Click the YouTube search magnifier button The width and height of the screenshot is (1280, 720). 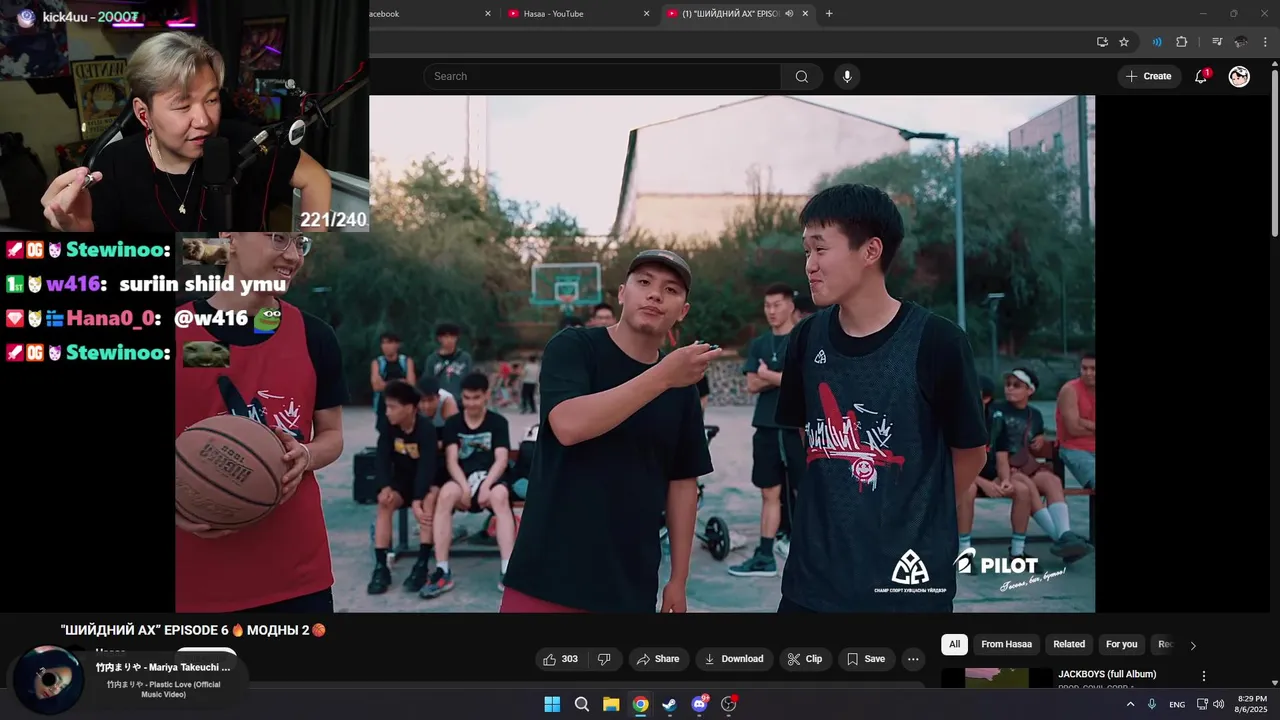coord(802,77)
